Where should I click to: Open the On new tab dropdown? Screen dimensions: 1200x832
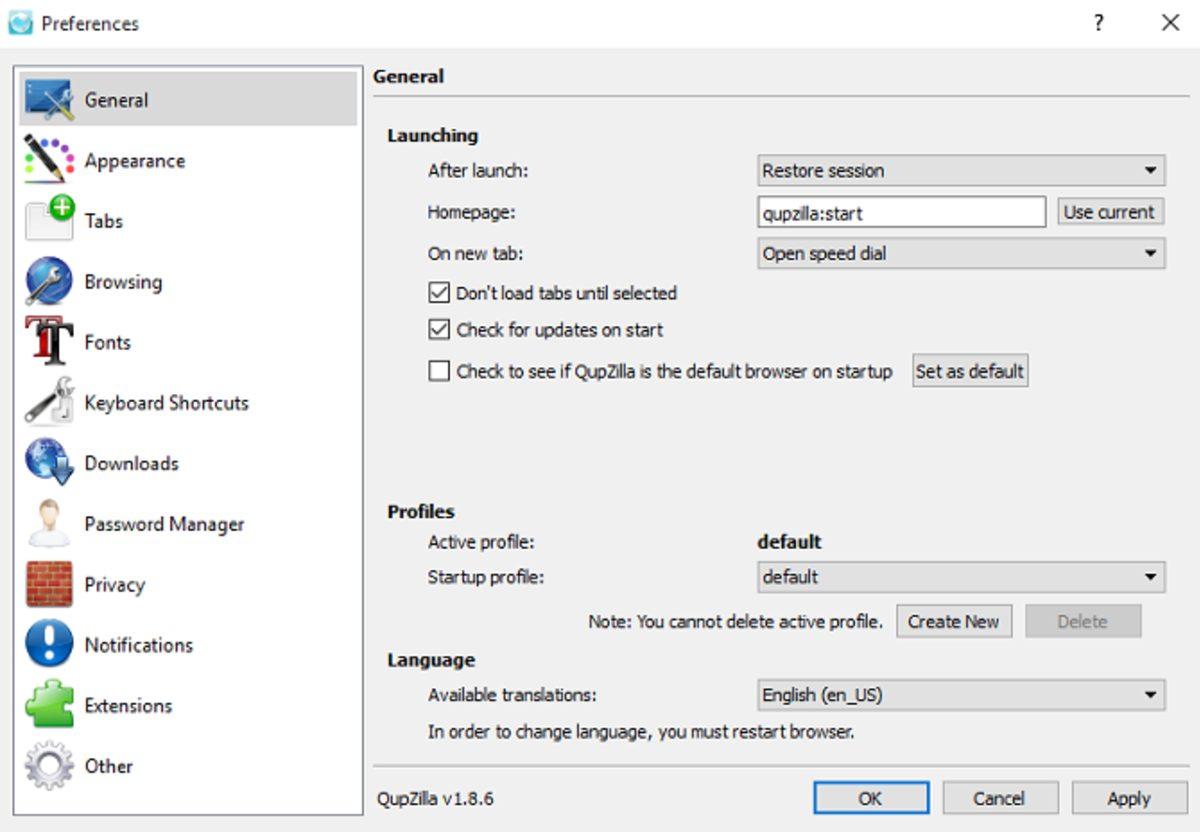point(960,254)
